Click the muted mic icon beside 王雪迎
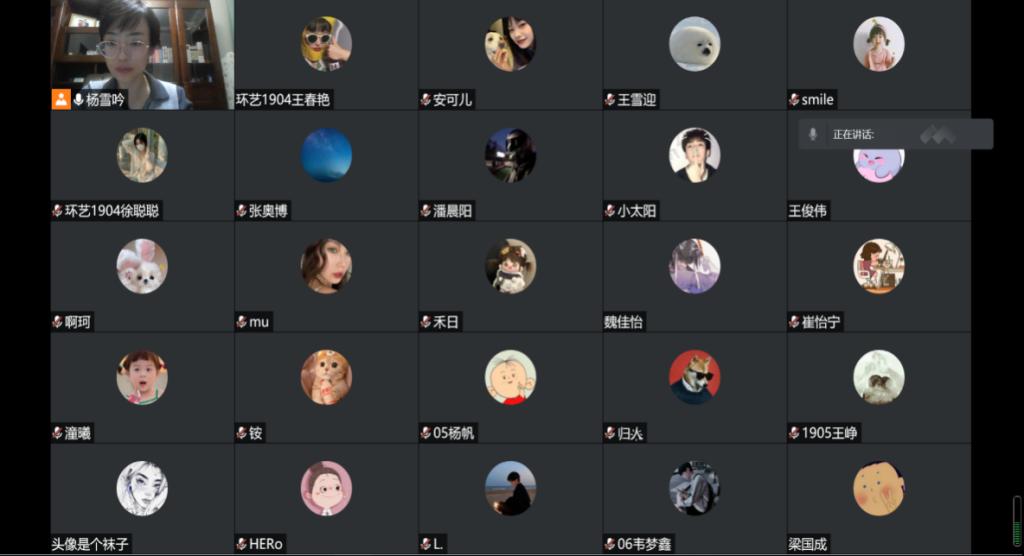Image resolution: width=1024 pixels, height=556 pixels. [x=610, y=99]
